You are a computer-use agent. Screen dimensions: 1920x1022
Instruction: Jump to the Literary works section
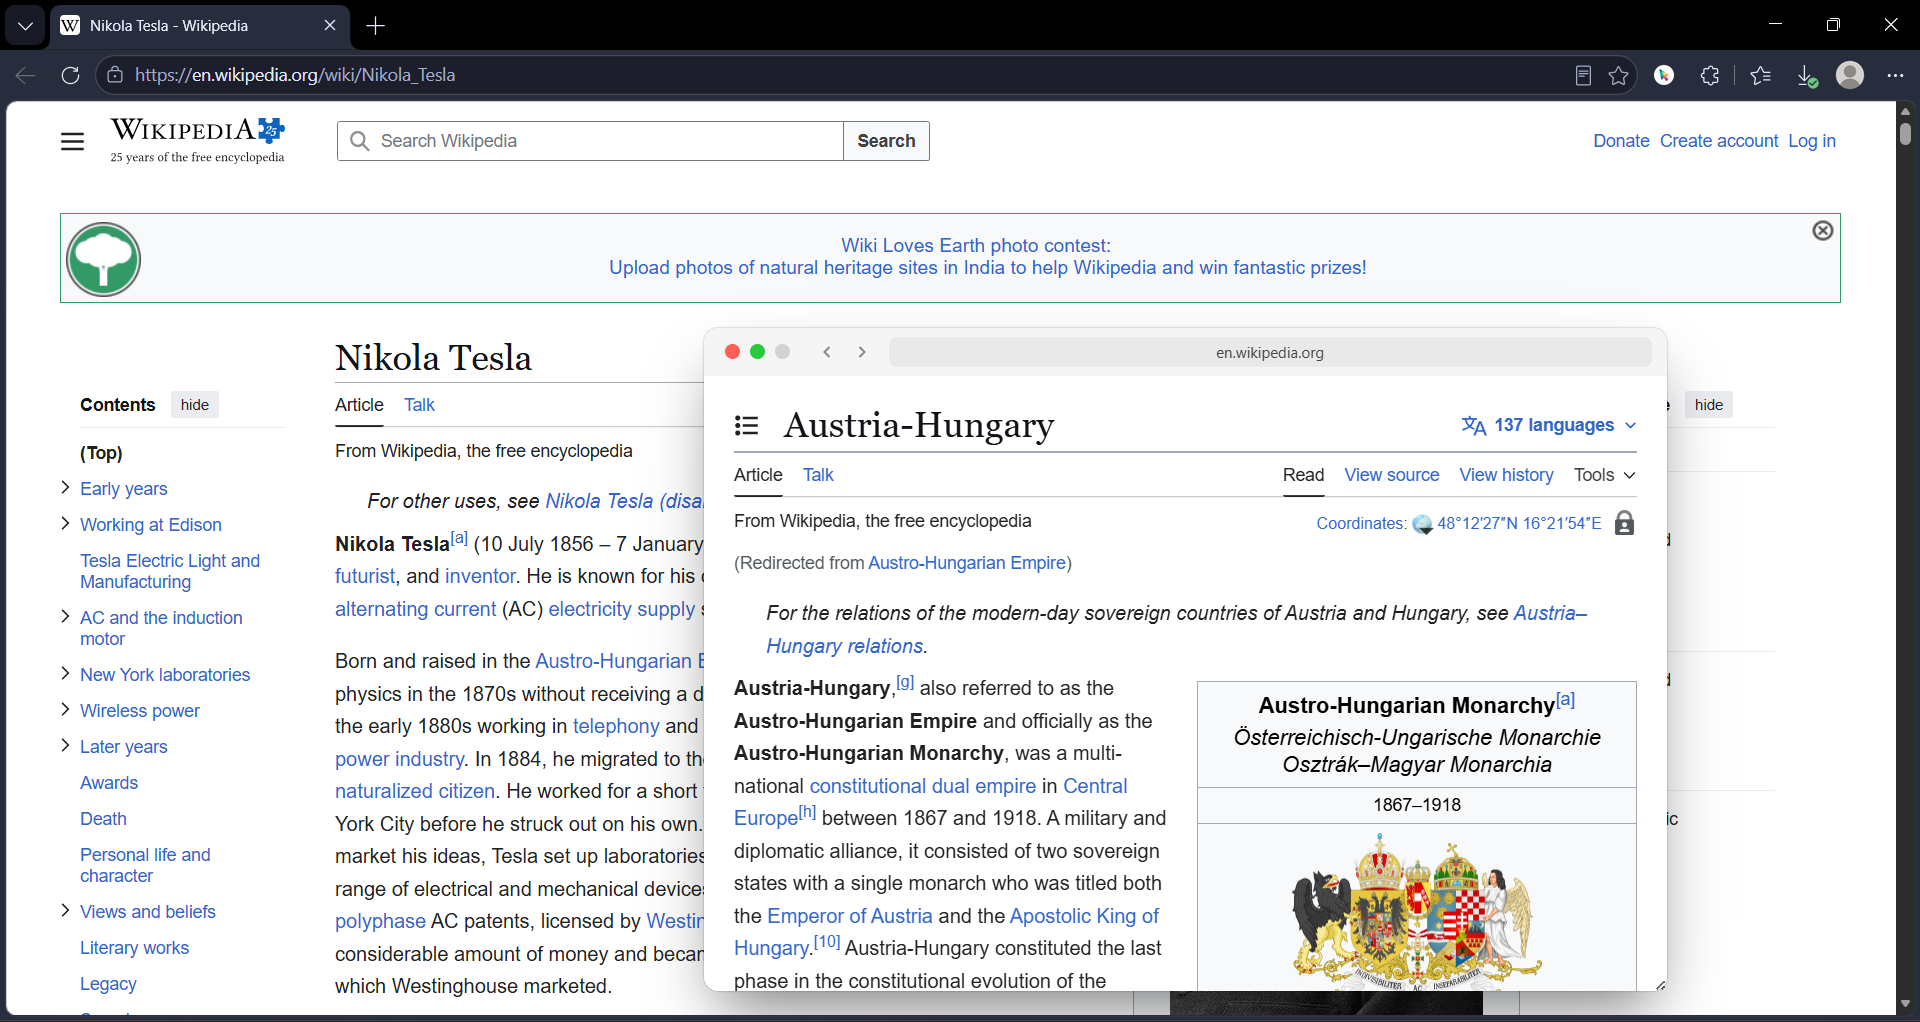point(134,948)
